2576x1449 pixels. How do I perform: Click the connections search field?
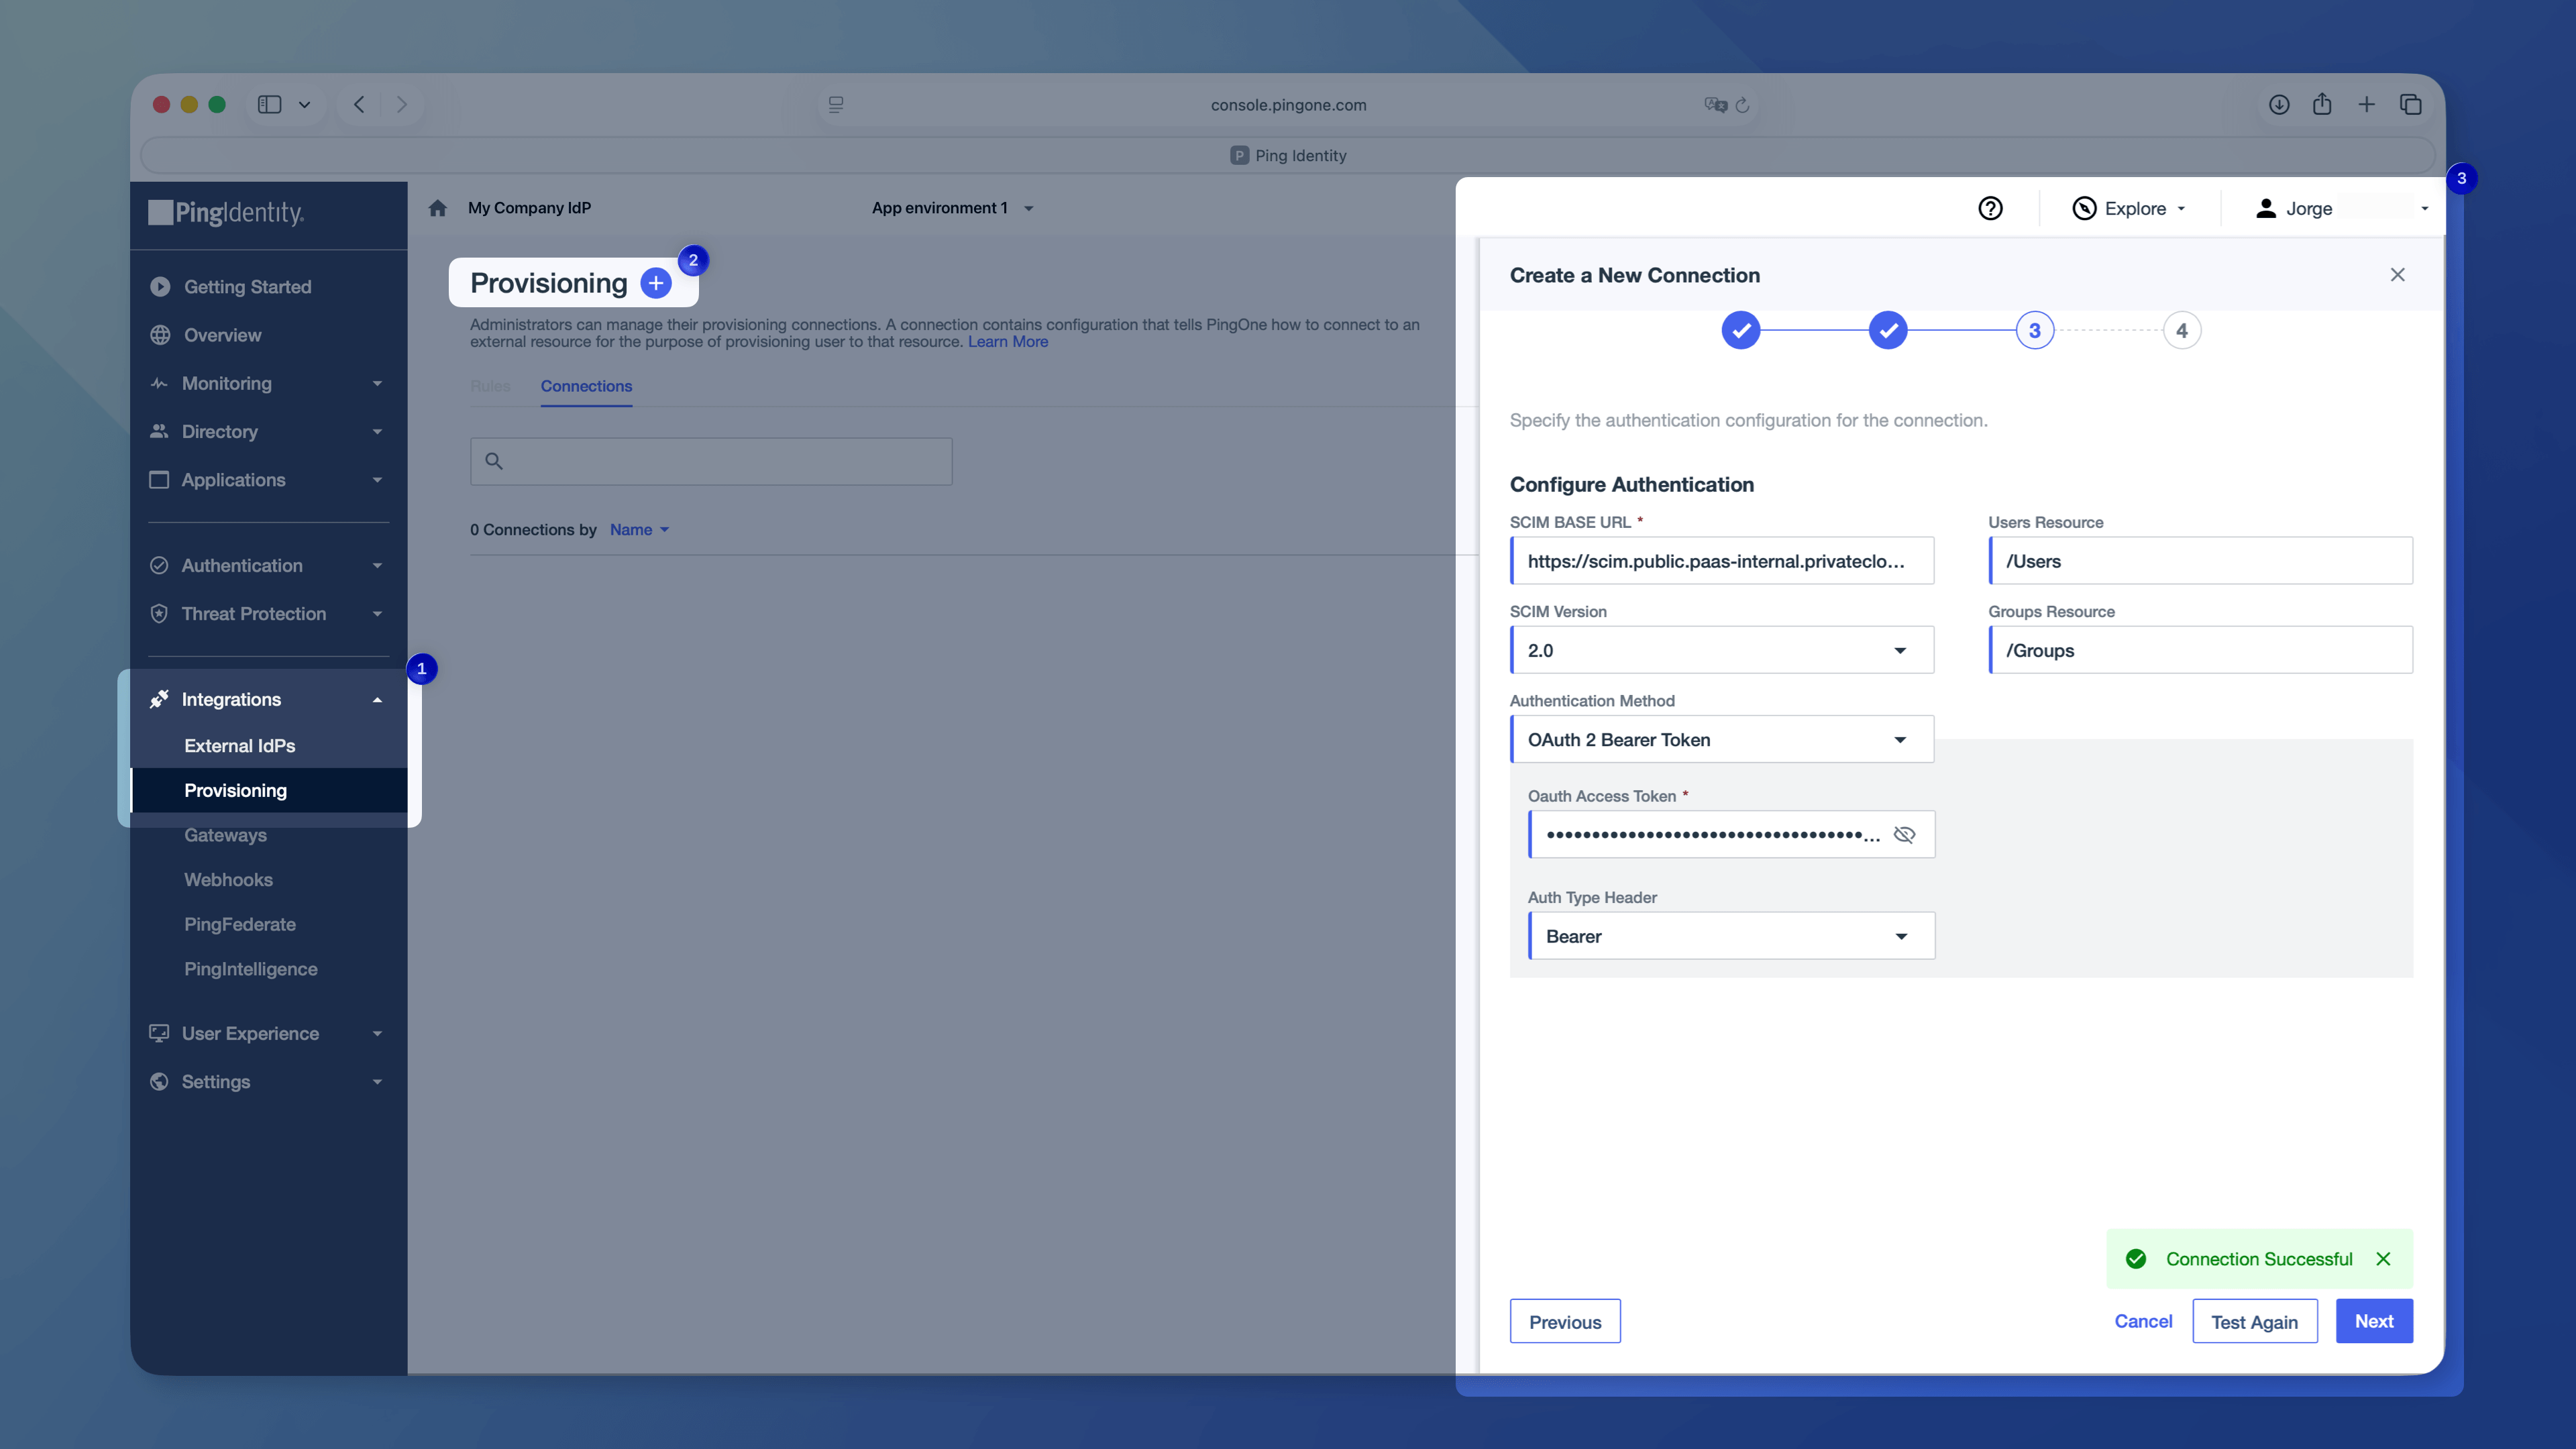[711, 461]
